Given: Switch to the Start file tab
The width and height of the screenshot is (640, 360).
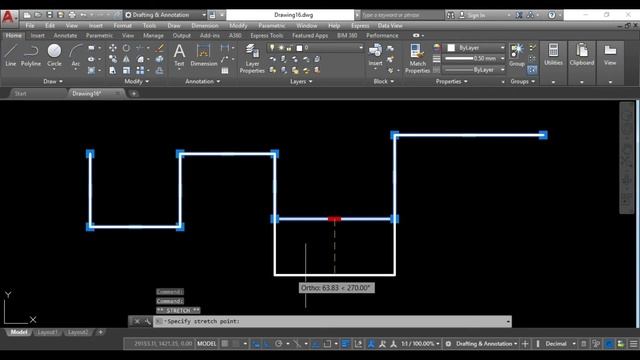Looking at the screenshot, I should 20,93.
